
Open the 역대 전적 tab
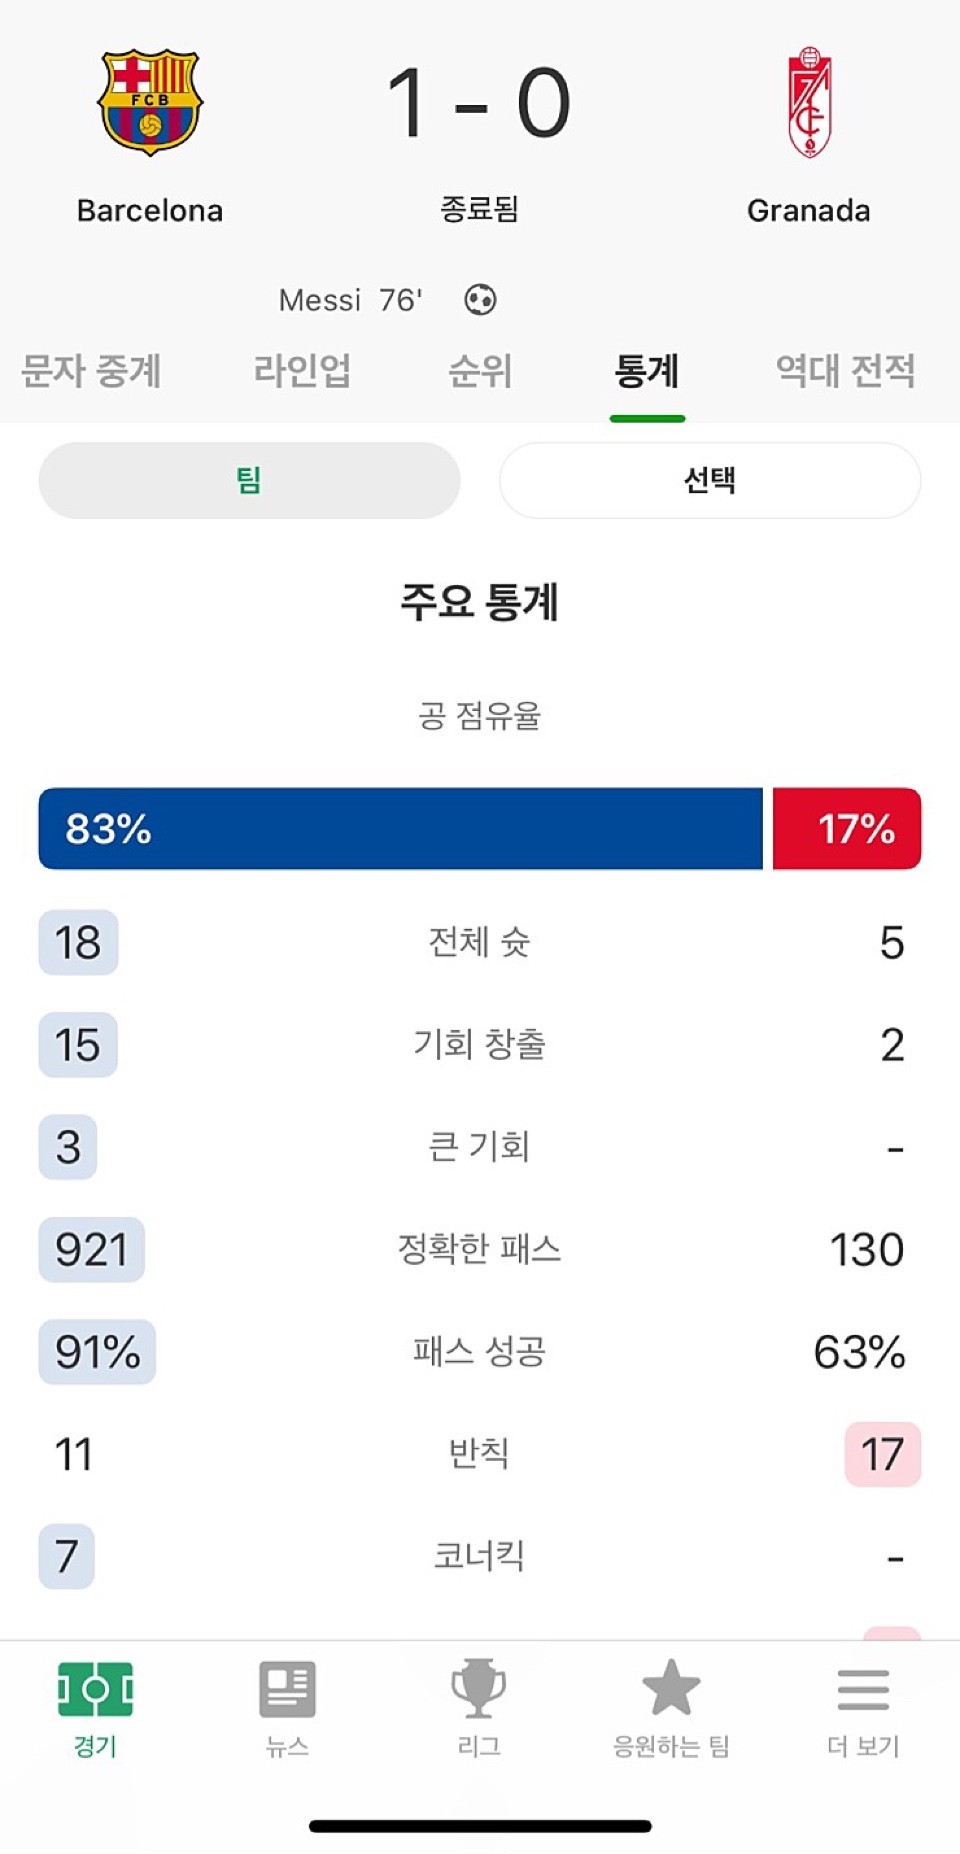click(x=846, y=372)
